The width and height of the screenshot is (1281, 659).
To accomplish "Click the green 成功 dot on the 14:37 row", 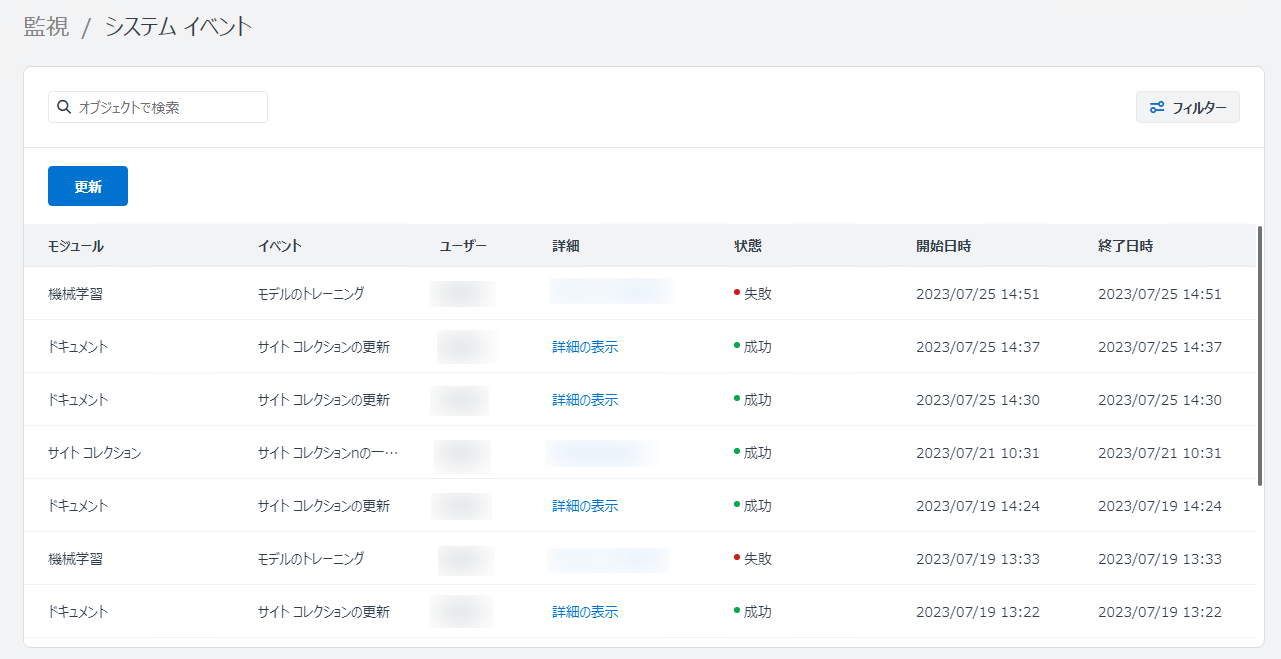I will [x=736, y=346].
